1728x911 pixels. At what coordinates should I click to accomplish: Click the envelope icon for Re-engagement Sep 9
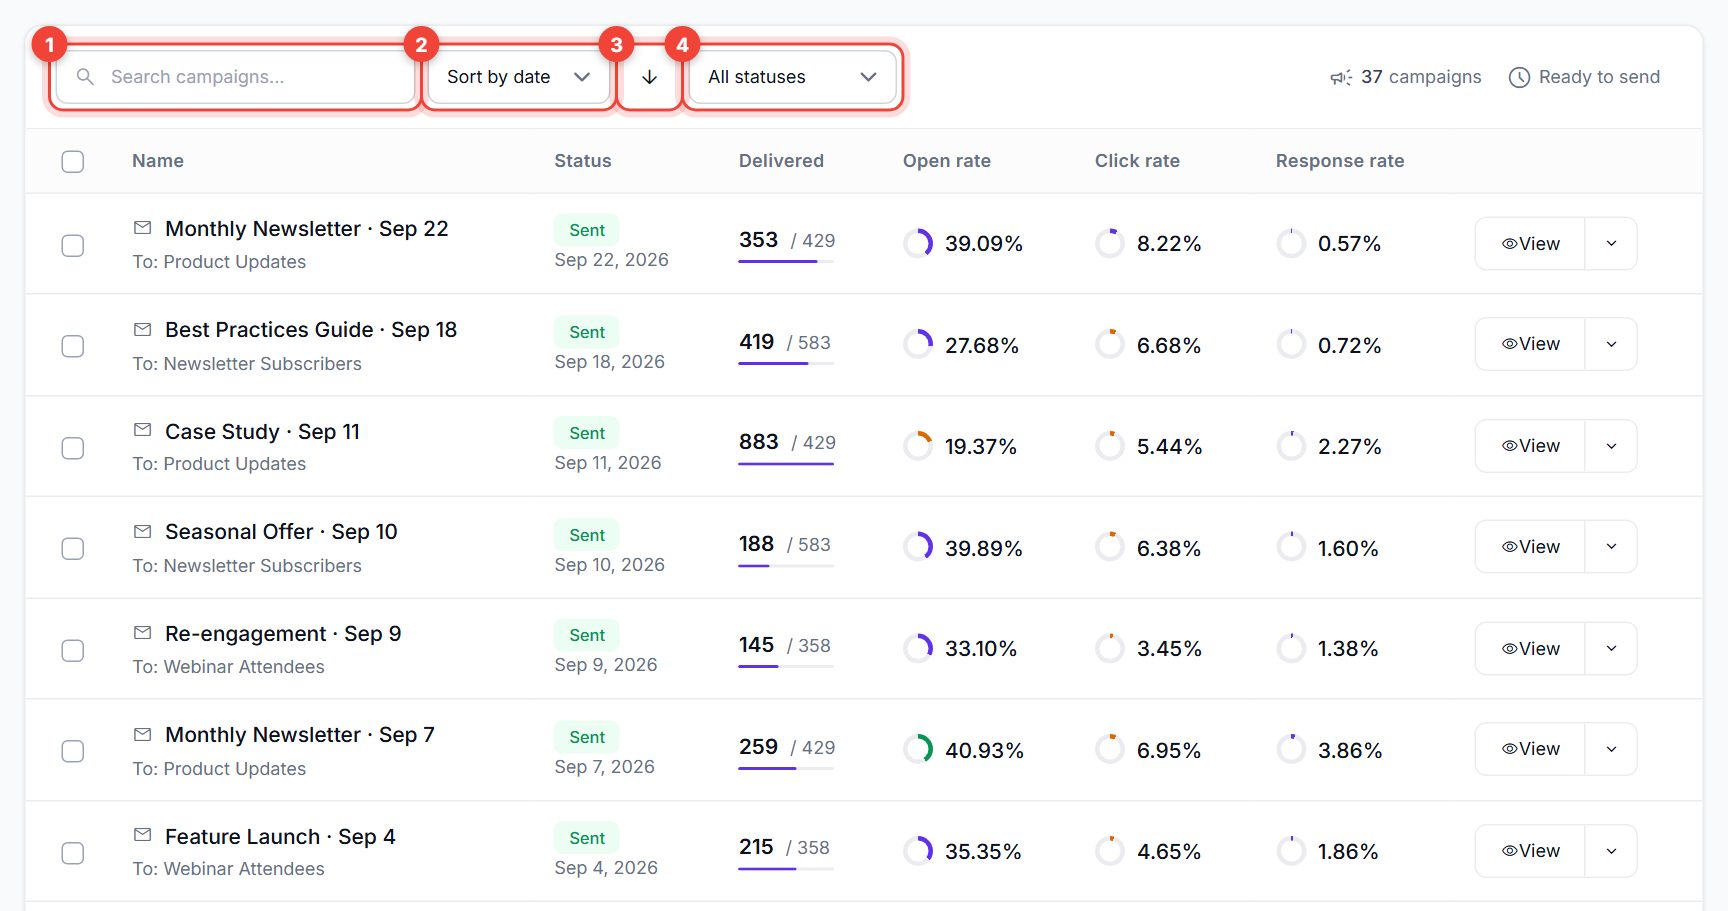click(143, 633)
